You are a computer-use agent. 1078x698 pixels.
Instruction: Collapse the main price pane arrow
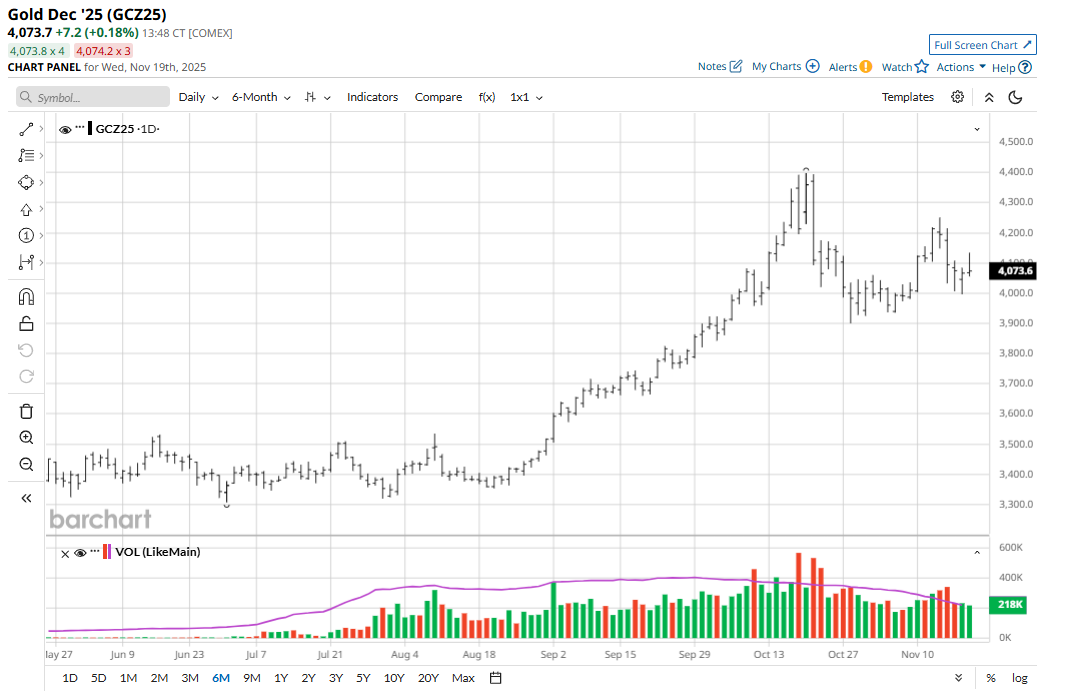click(977, 129)
